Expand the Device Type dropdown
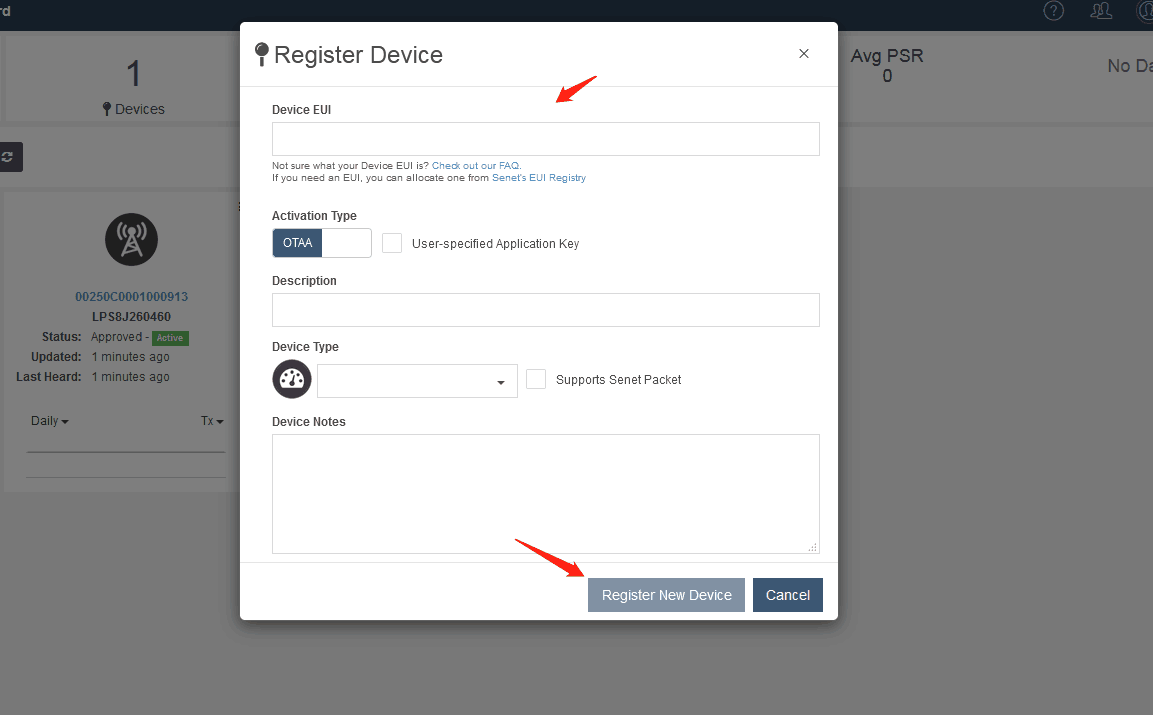The image size is (1153, 715). click(417, 381)
